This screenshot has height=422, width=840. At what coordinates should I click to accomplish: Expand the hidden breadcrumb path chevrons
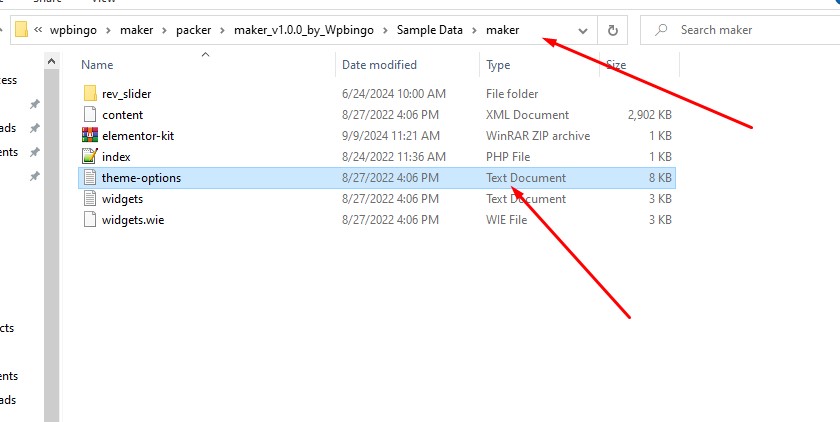click(x=37, y=30)
